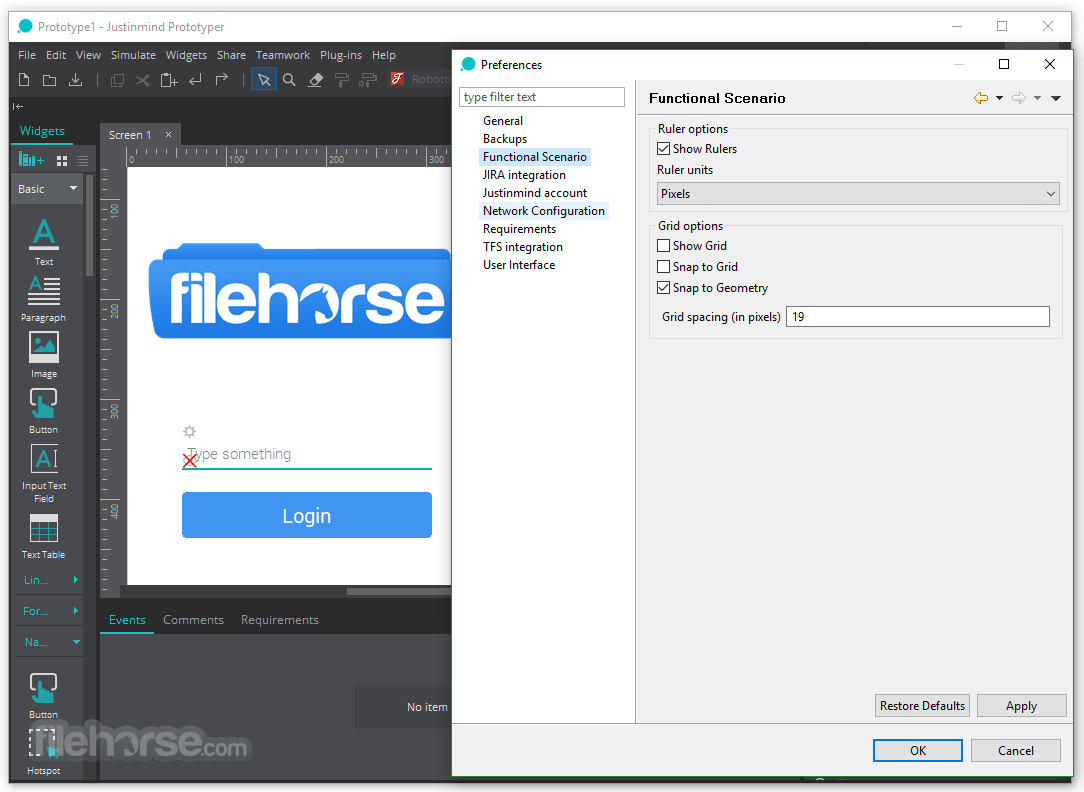The width and height of the screenshot is (1084, 792).
Task: Expand the For... widget category
Action: point(48,611)
